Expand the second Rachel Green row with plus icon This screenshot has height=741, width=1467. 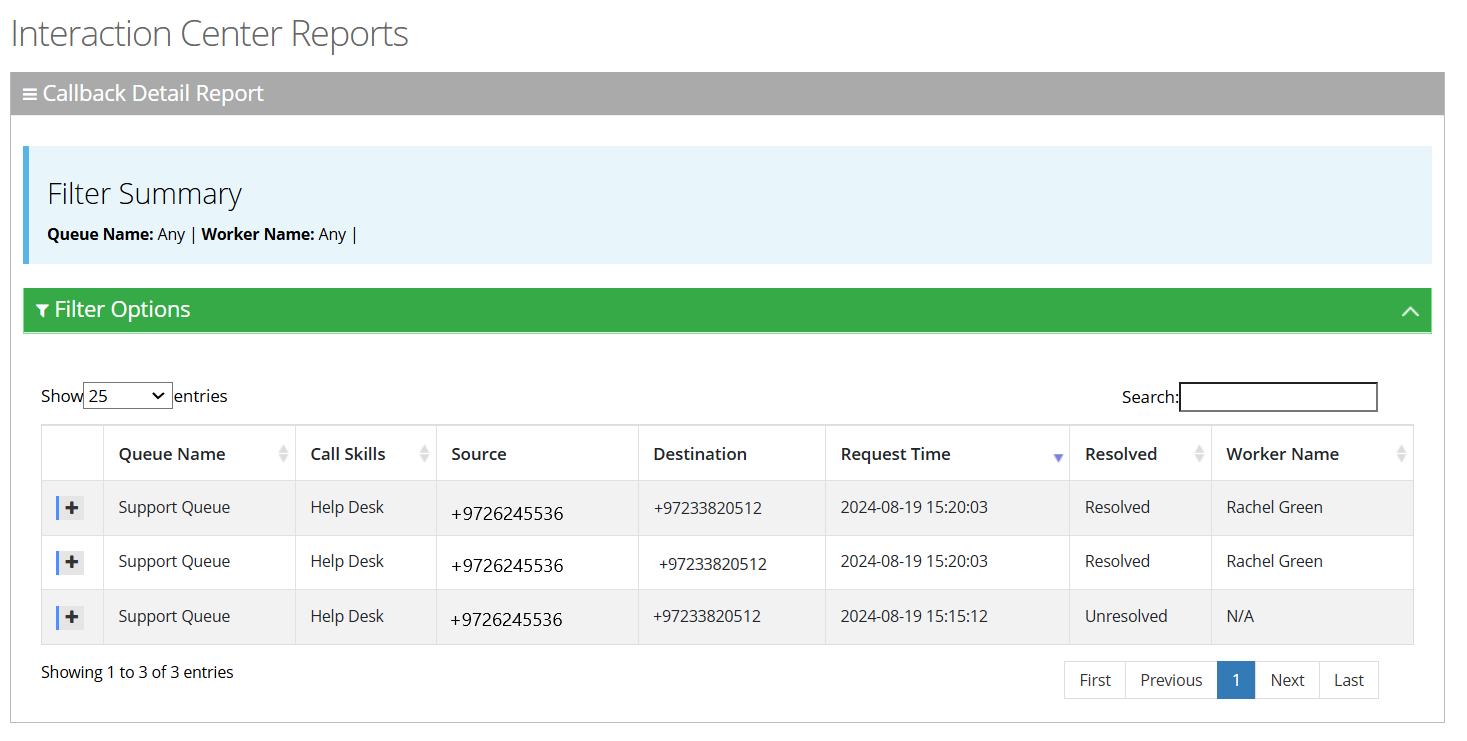click(x=71, y=562)
